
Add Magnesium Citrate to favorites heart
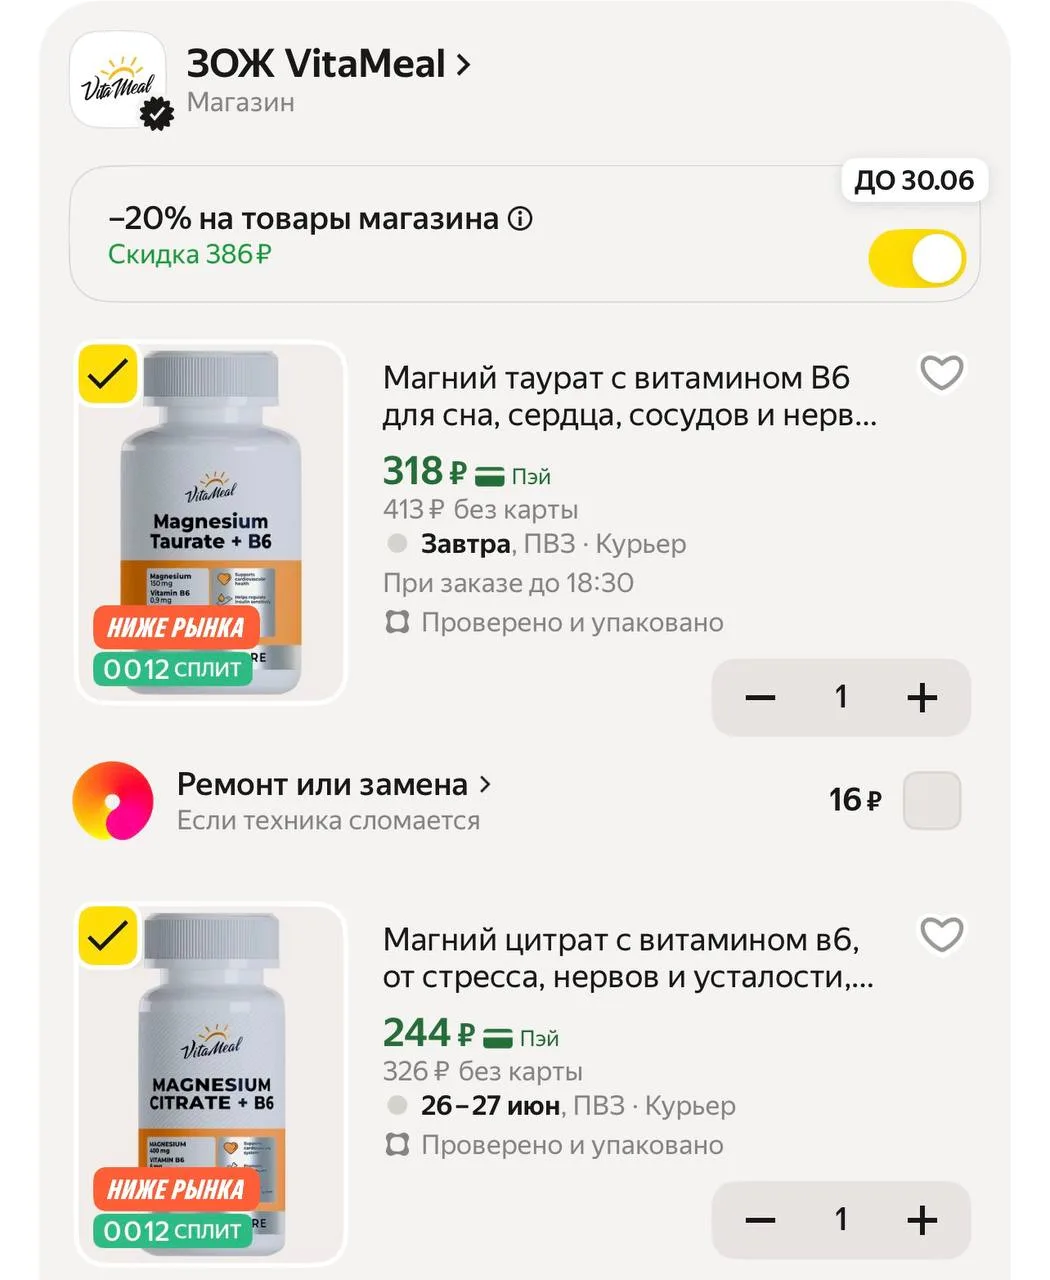coord(941,935)
